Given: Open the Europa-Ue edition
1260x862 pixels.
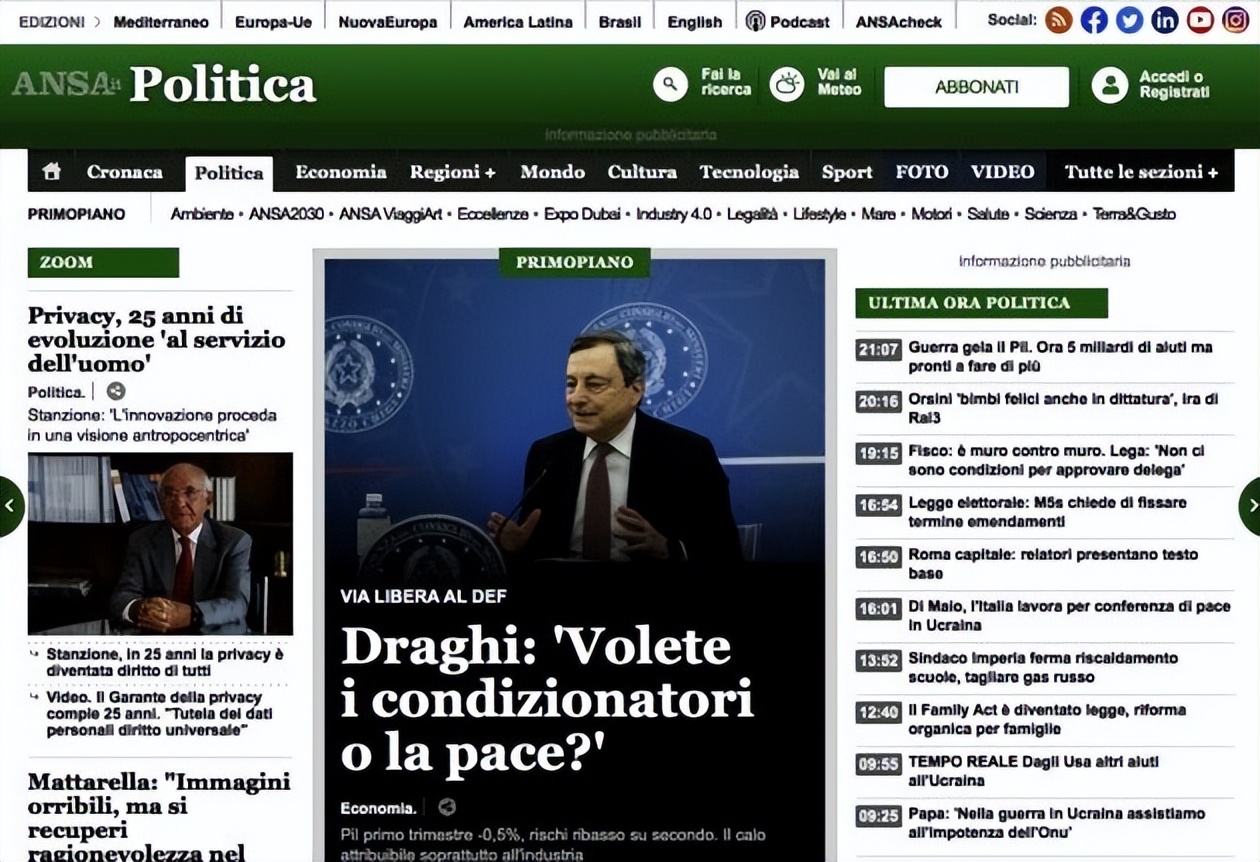Looking at the screenshot, I should coord(273,21).
